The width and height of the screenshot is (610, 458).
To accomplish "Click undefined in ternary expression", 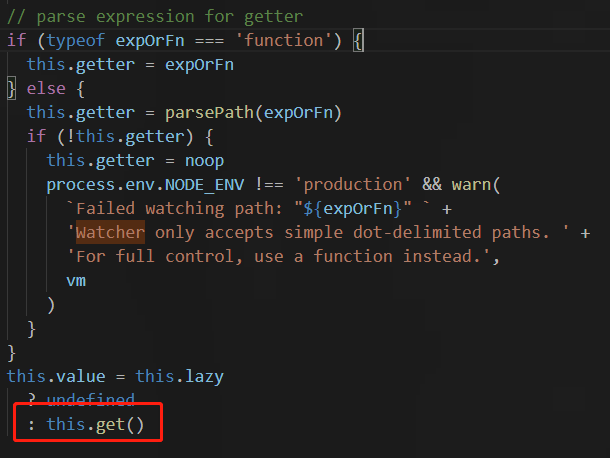I will pos(91,400).
